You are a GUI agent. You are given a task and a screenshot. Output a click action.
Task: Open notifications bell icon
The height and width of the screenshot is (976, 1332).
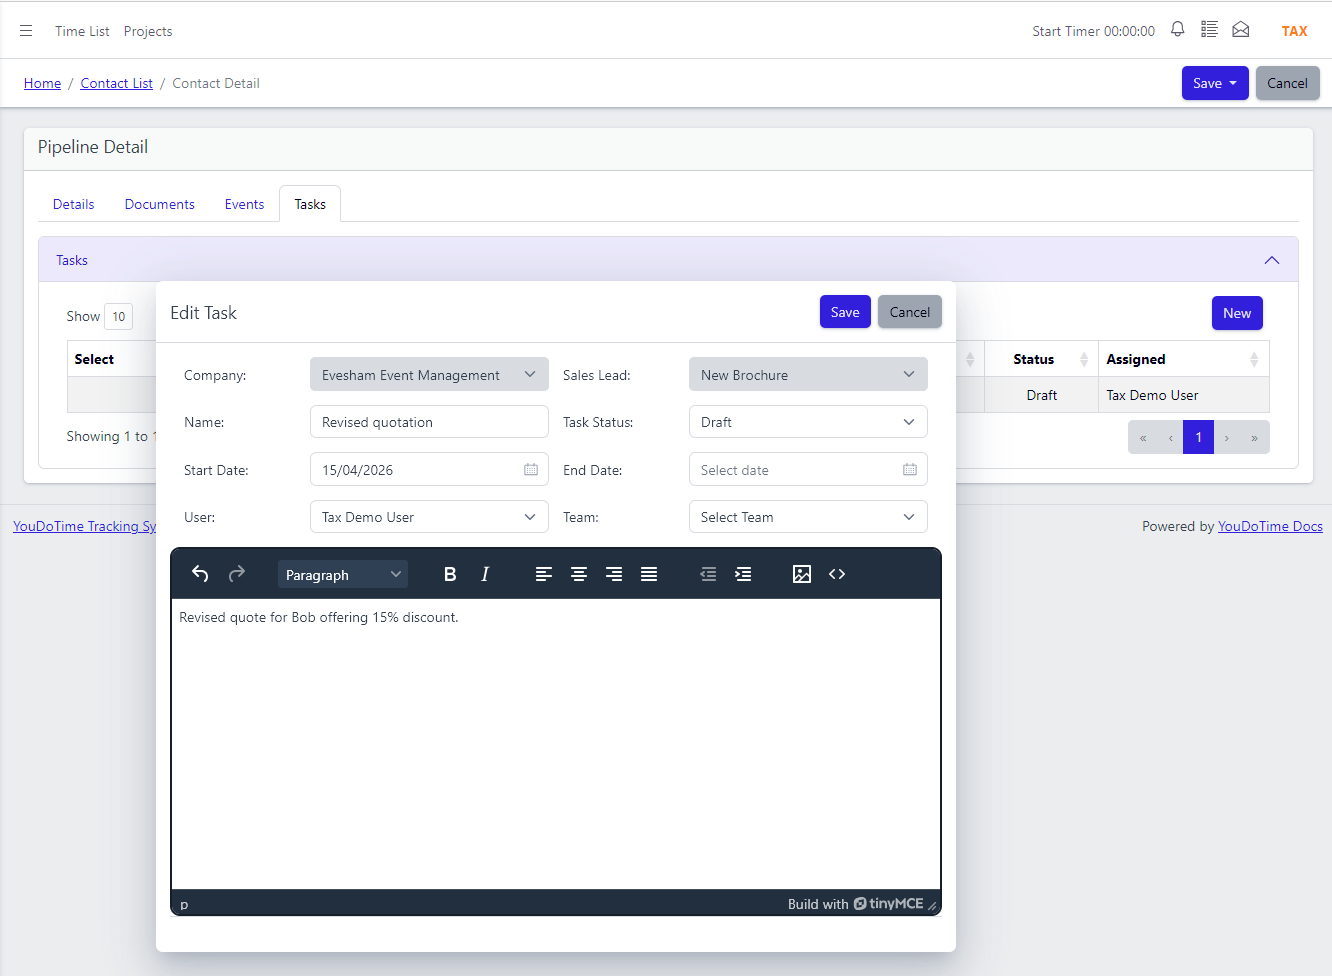1178,30
